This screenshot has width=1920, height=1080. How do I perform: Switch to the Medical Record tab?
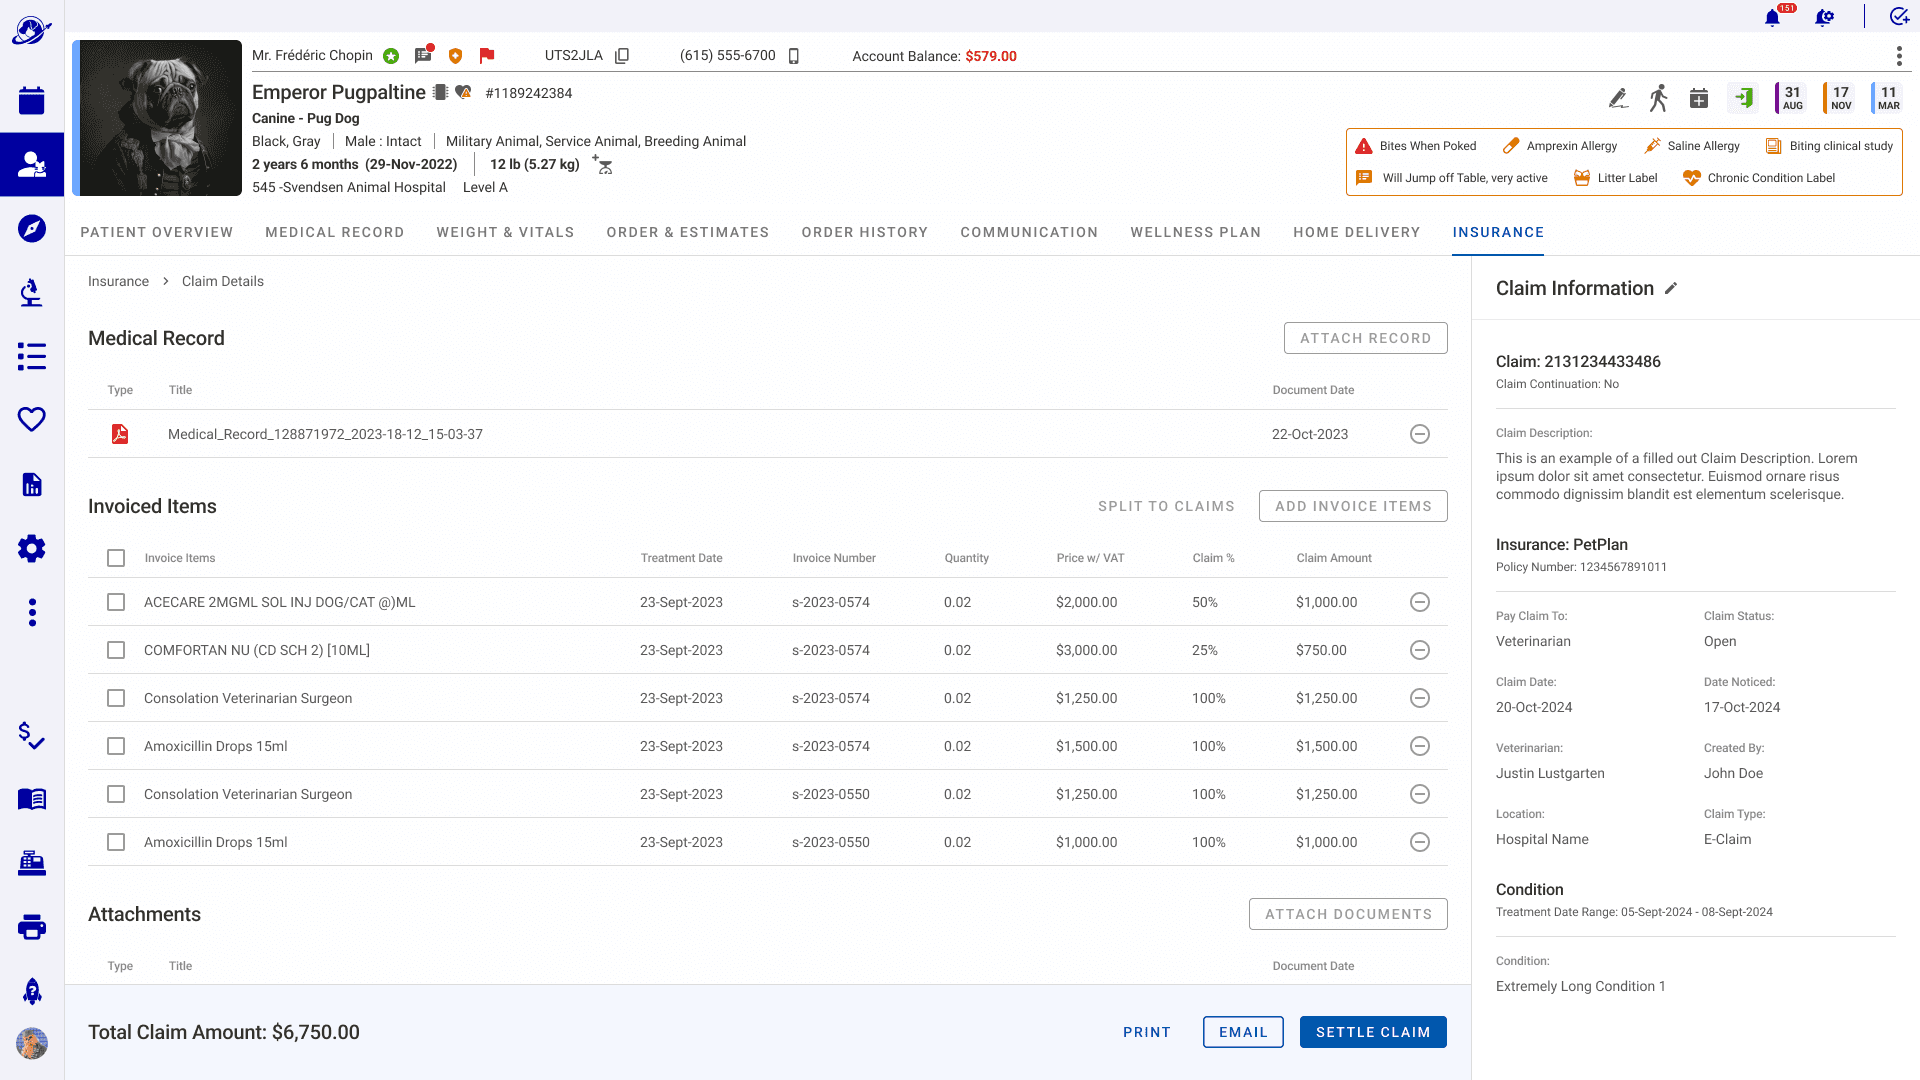coord(334,232)
